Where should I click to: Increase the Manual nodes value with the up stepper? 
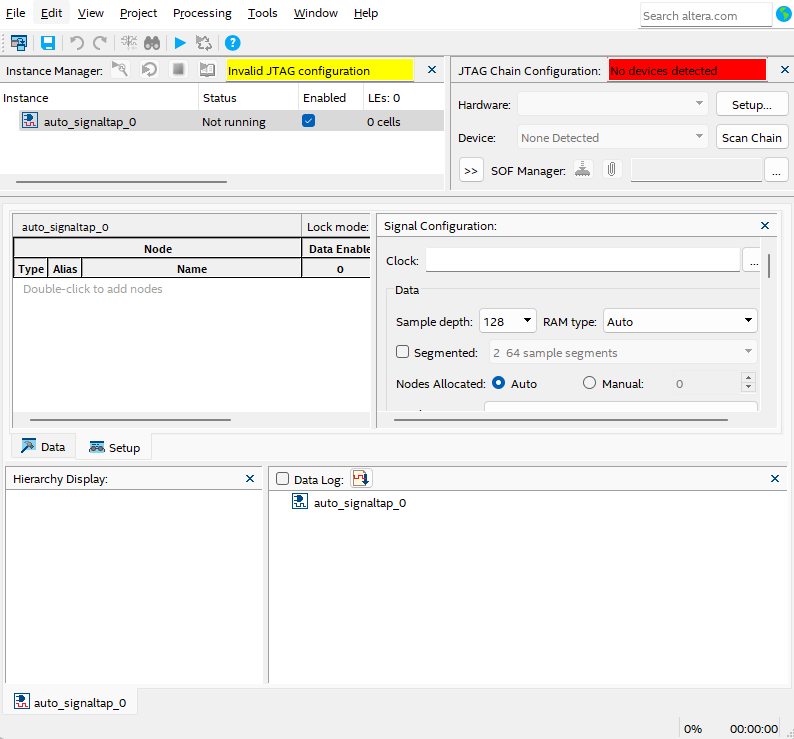748,378
